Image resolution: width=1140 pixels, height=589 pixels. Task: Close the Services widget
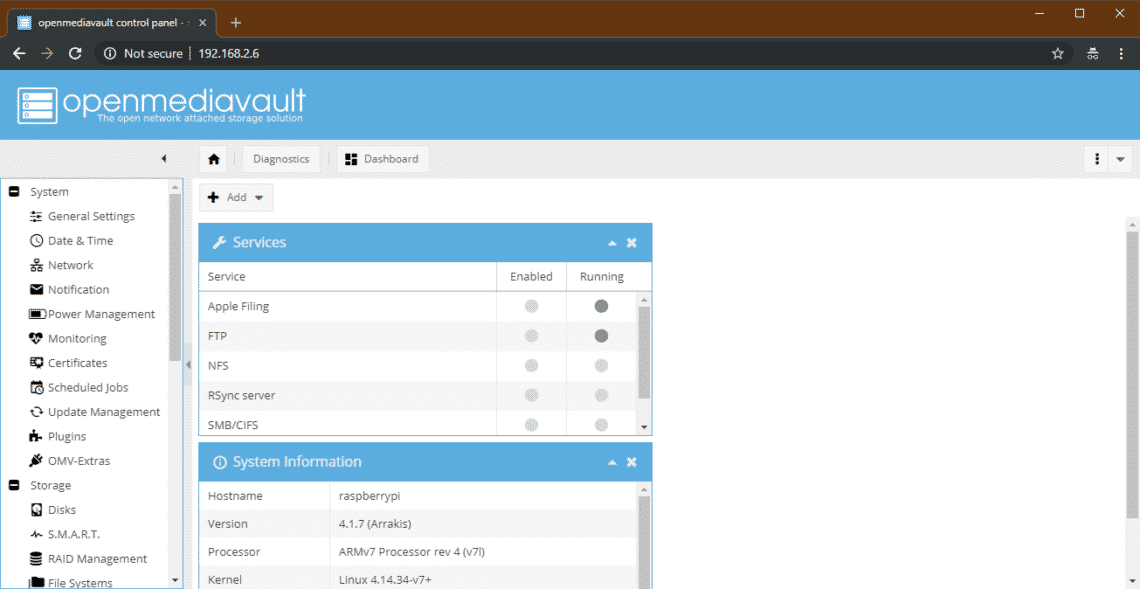tap(632, 243)
